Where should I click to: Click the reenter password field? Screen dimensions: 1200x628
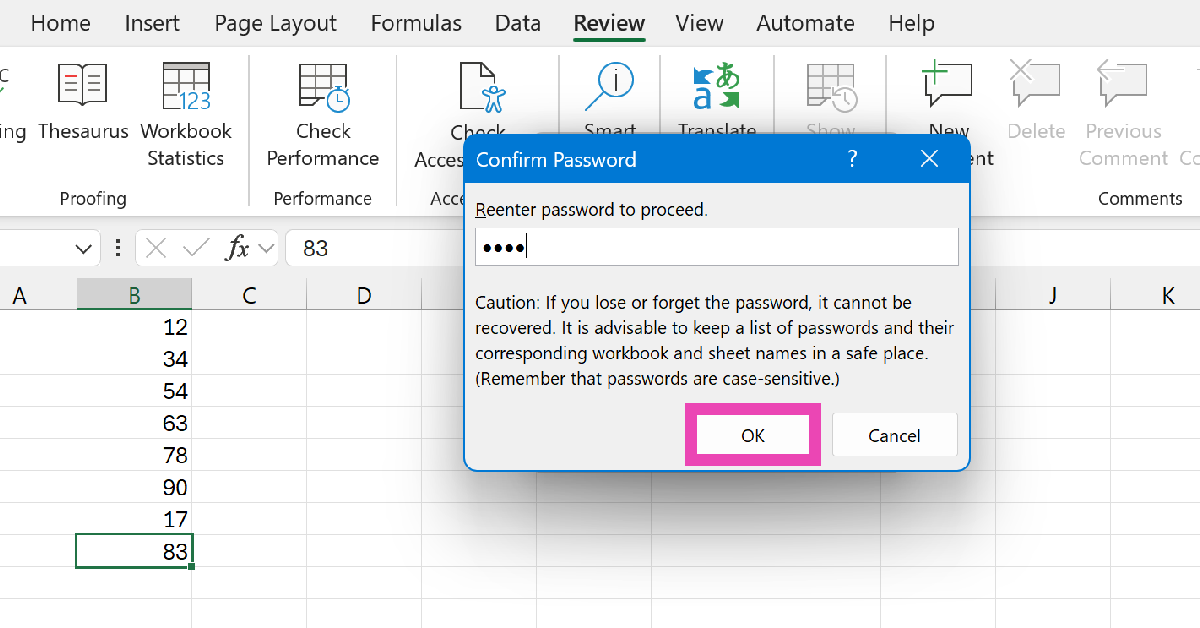(x=716, y=247)
